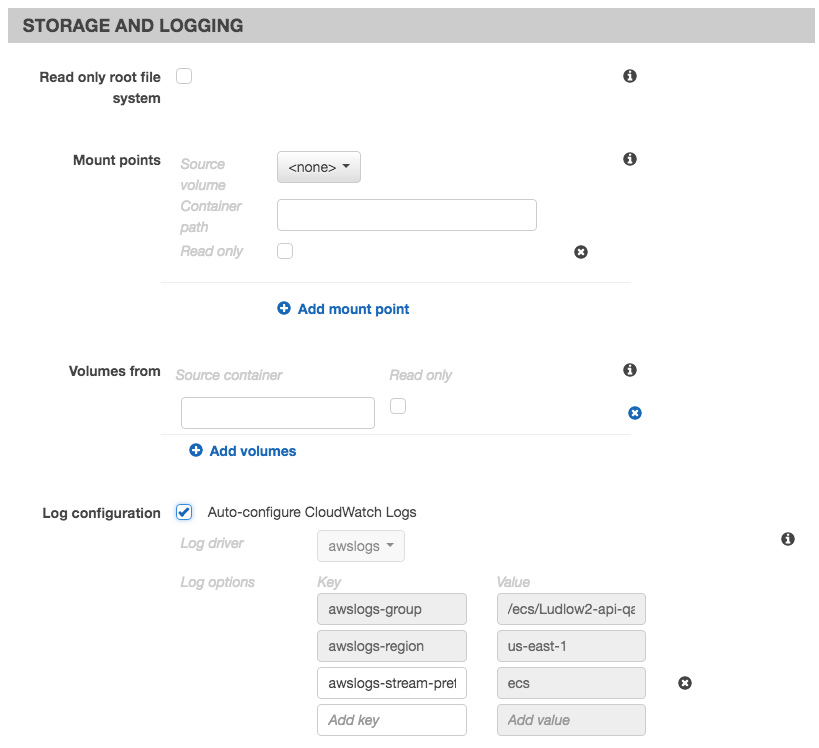This screenshot has width=819, height=748.
Task: Click info icon for Log configuration
Action: 788,539
